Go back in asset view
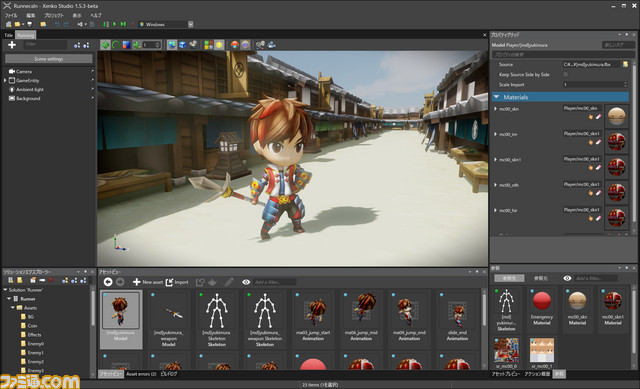The image size is (640, 389). [108, 282]
